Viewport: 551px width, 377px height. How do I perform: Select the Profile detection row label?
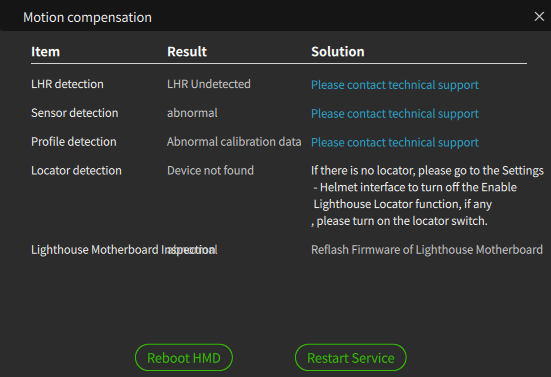click(x=74, y=142)
